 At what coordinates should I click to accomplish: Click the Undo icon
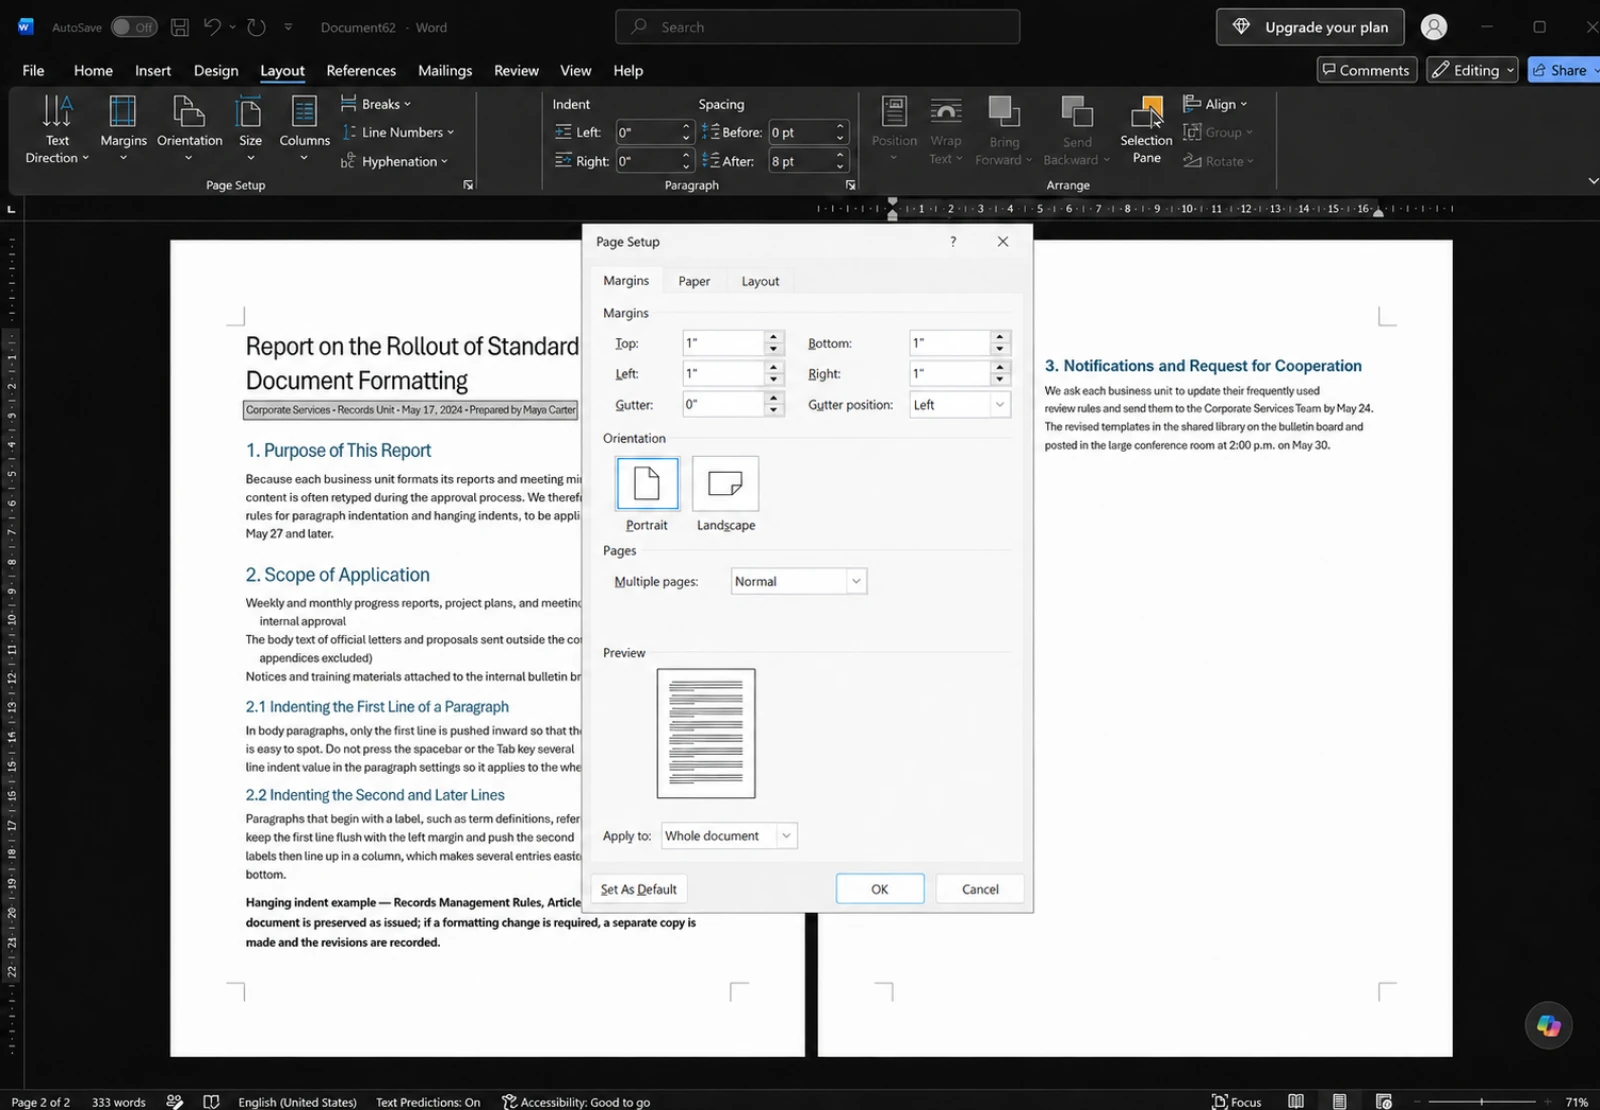click(212, 27)
